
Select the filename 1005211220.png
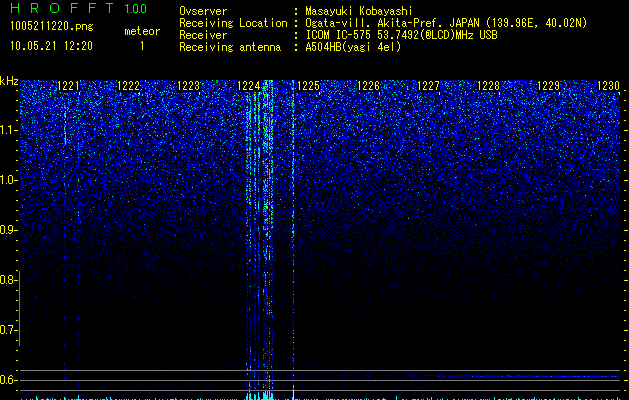(x=52, y=27)
